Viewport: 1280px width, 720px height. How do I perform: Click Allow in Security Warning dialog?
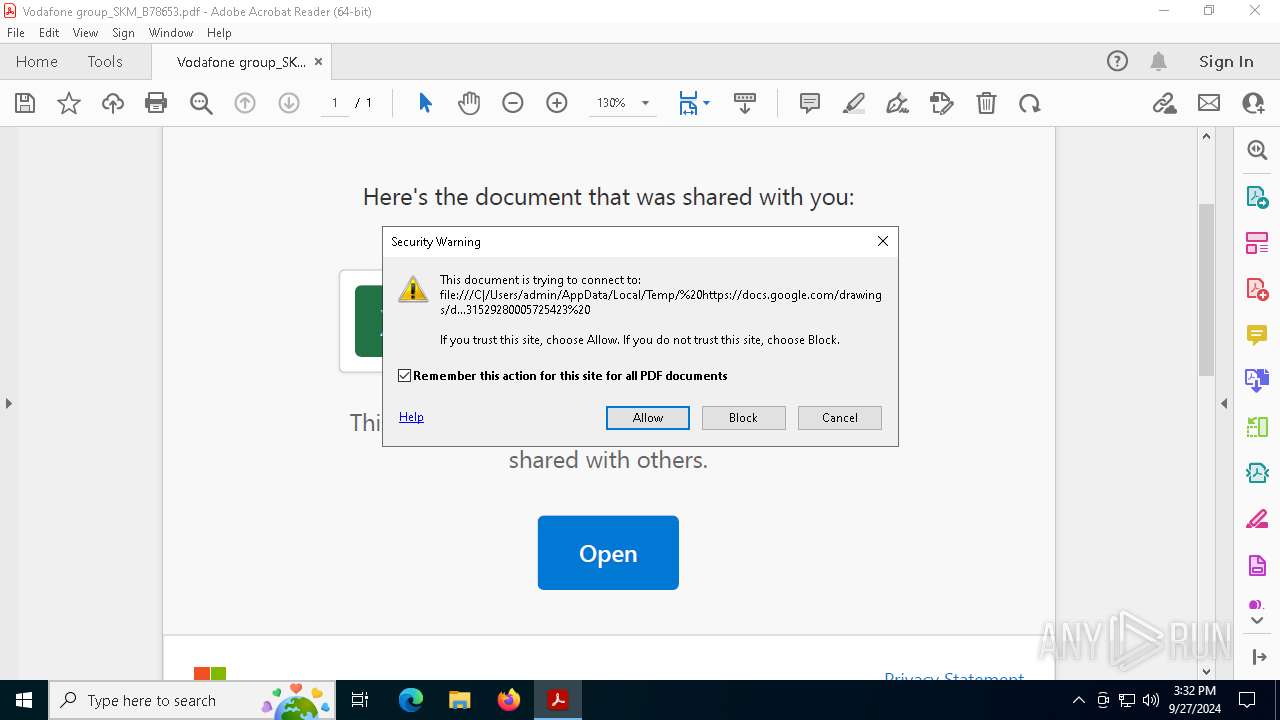(x=648, y=418)
